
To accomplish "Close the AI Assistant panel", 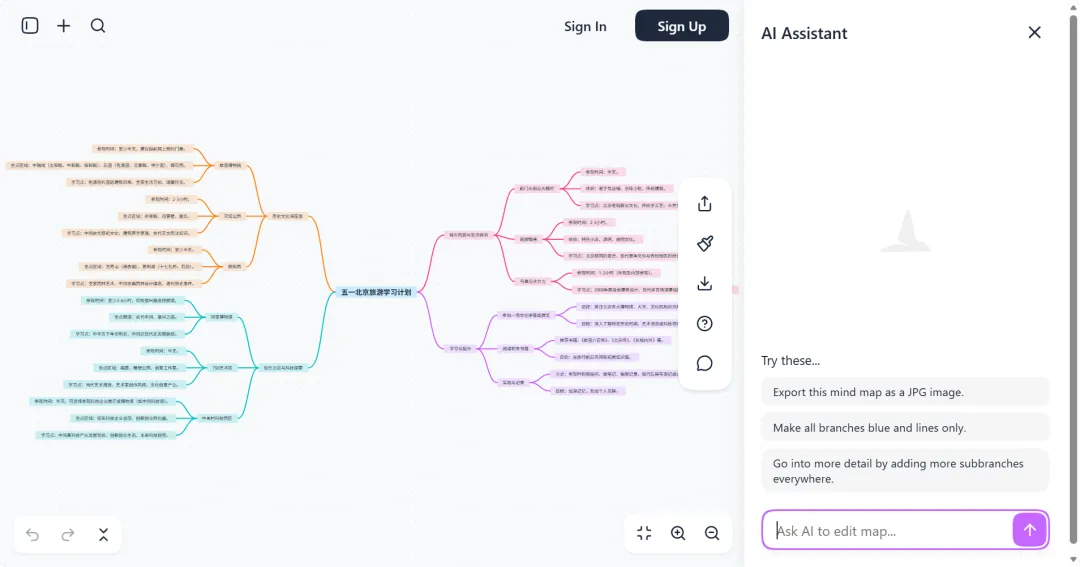I will click(1035, 32).
